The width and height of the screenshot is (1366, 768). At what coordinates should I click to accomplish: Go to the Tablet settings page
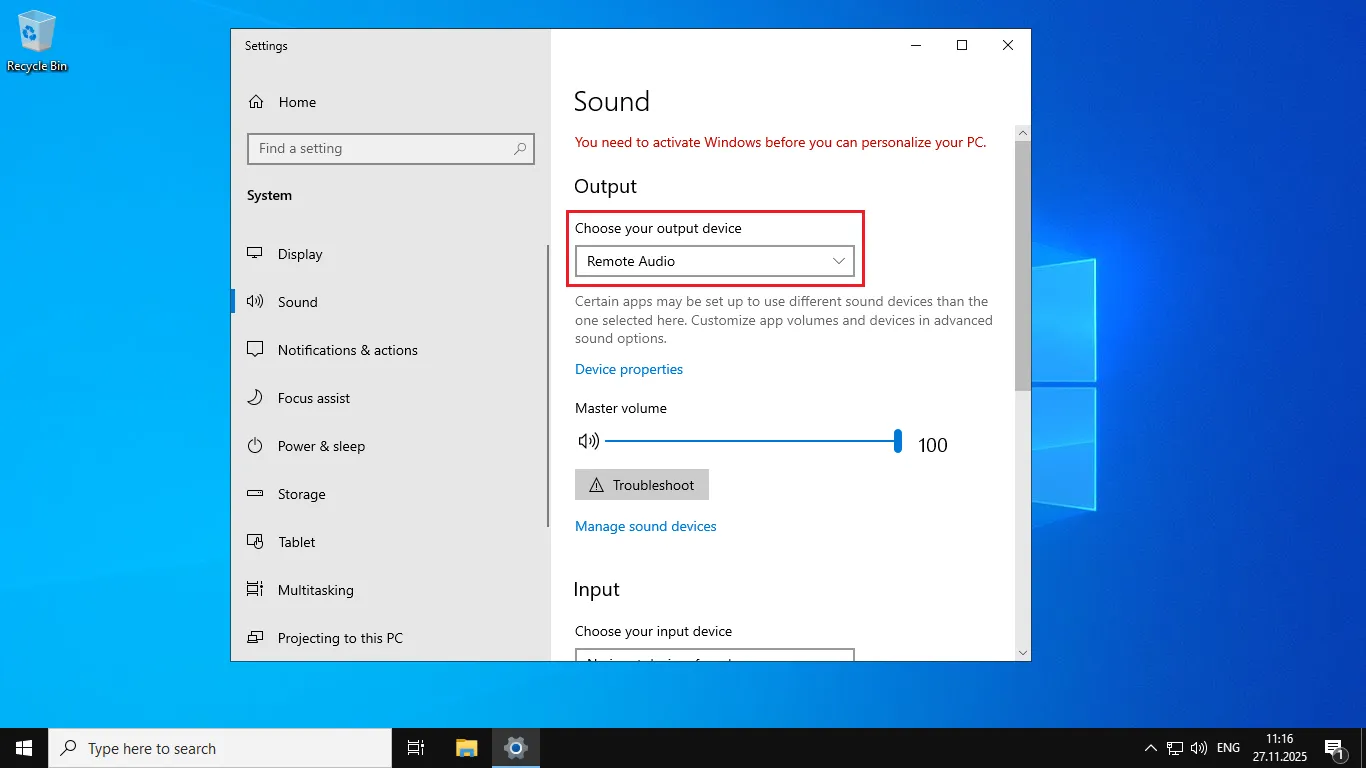296,542
